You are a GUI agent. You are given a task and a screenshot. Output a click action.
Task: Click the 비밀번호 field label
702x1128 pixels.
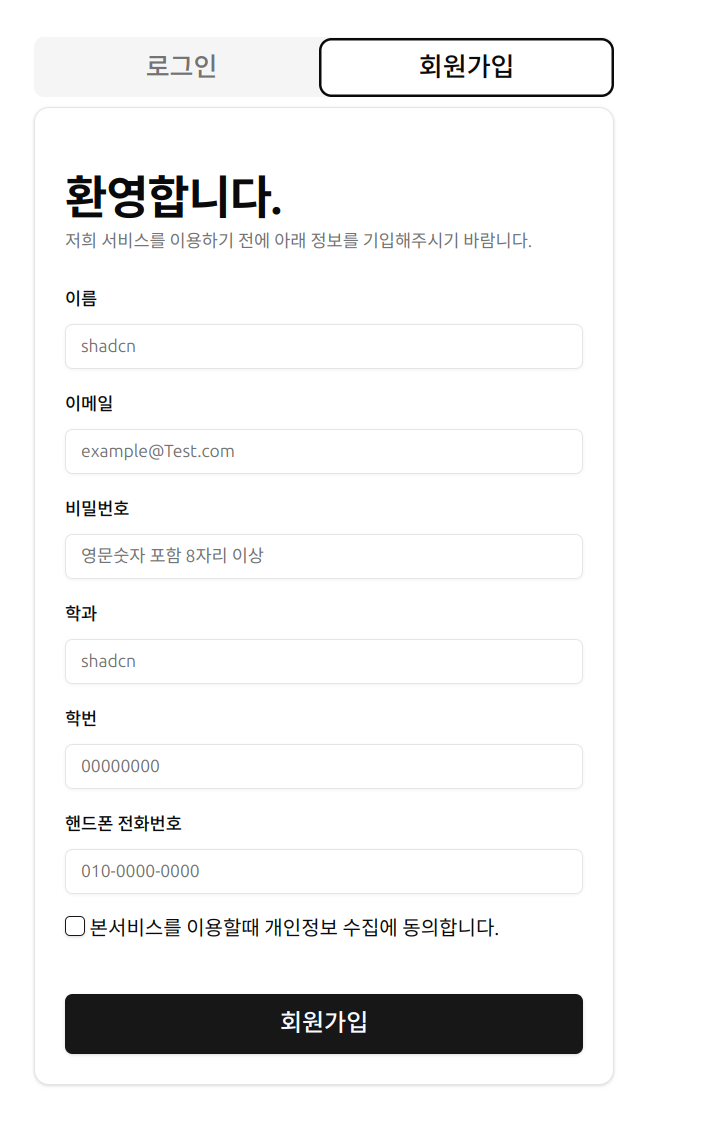[97, 508]
